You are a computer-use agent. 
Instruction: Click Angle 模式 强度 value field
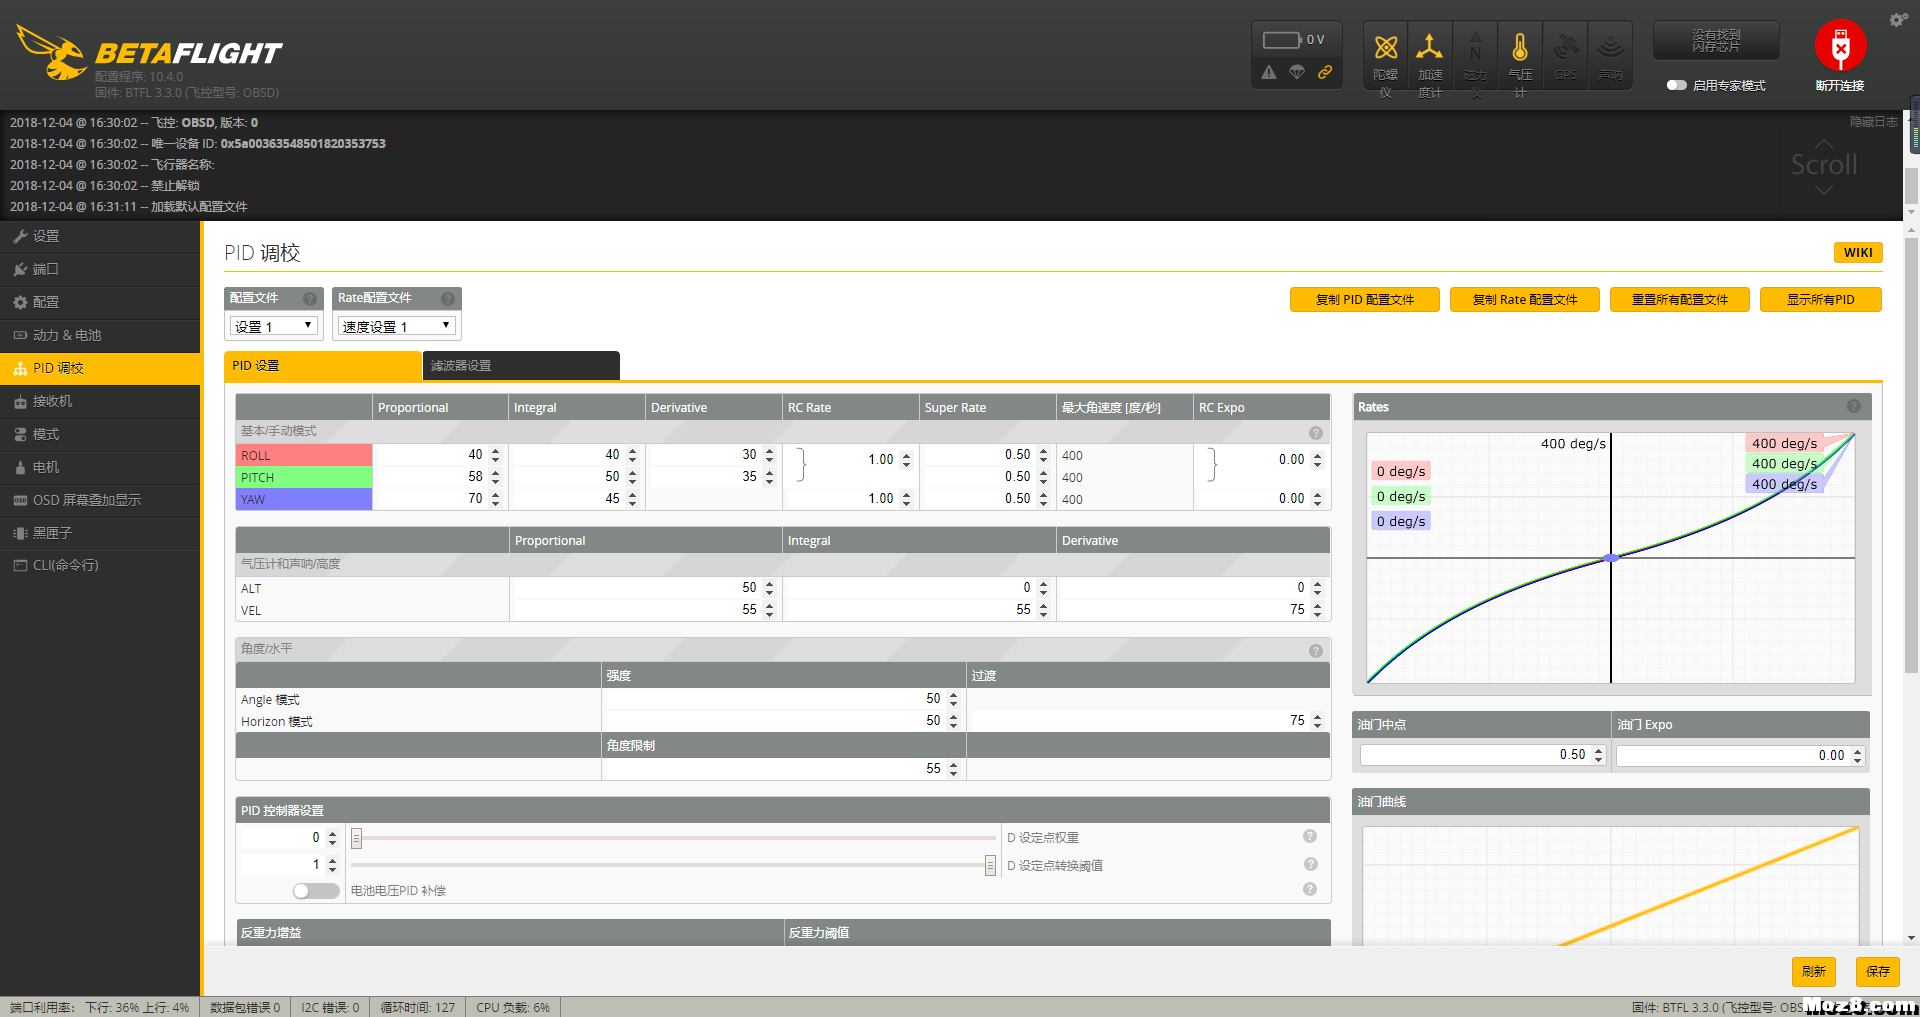pos(782,698)
